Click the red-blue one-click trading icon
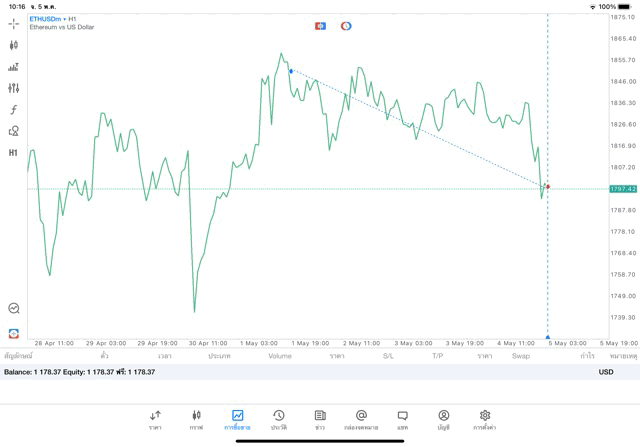Screen dimensions: 640x447 (320, 26)
